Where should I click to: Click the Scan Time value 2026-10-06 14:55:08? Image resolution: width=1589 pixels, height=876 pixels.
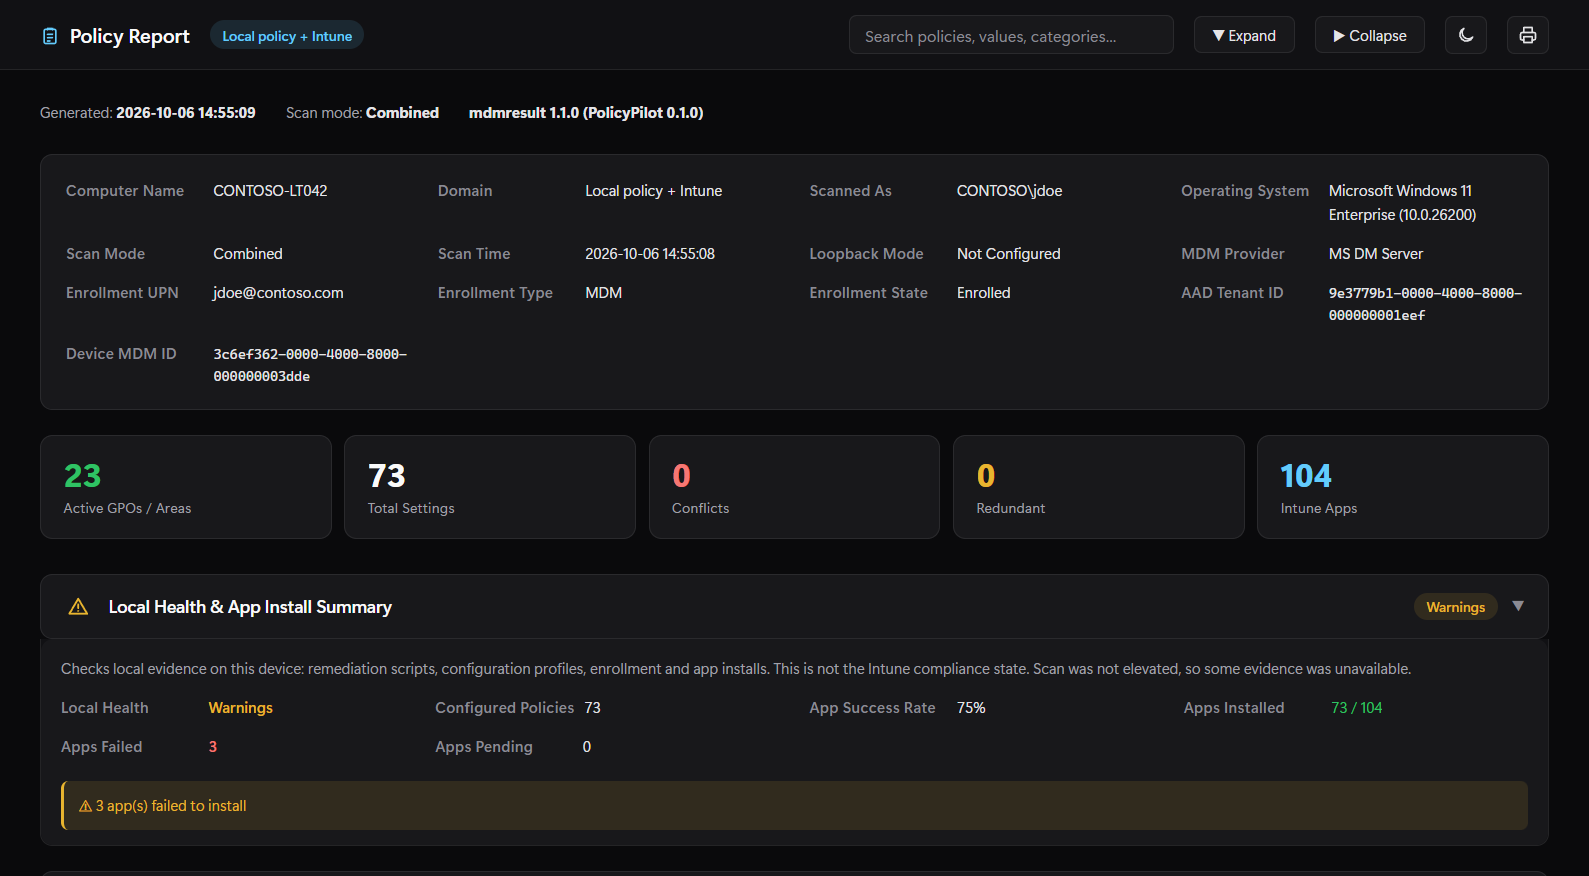click(650, 254)
